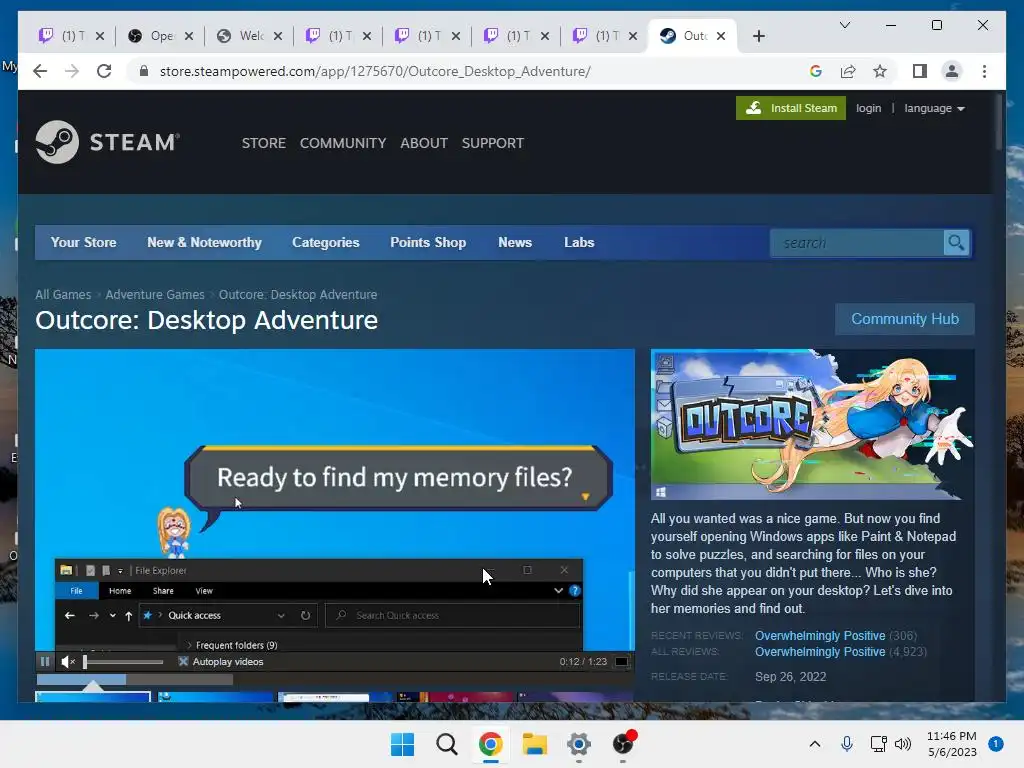Switch to the Ope browser tab

click(161, 36)
